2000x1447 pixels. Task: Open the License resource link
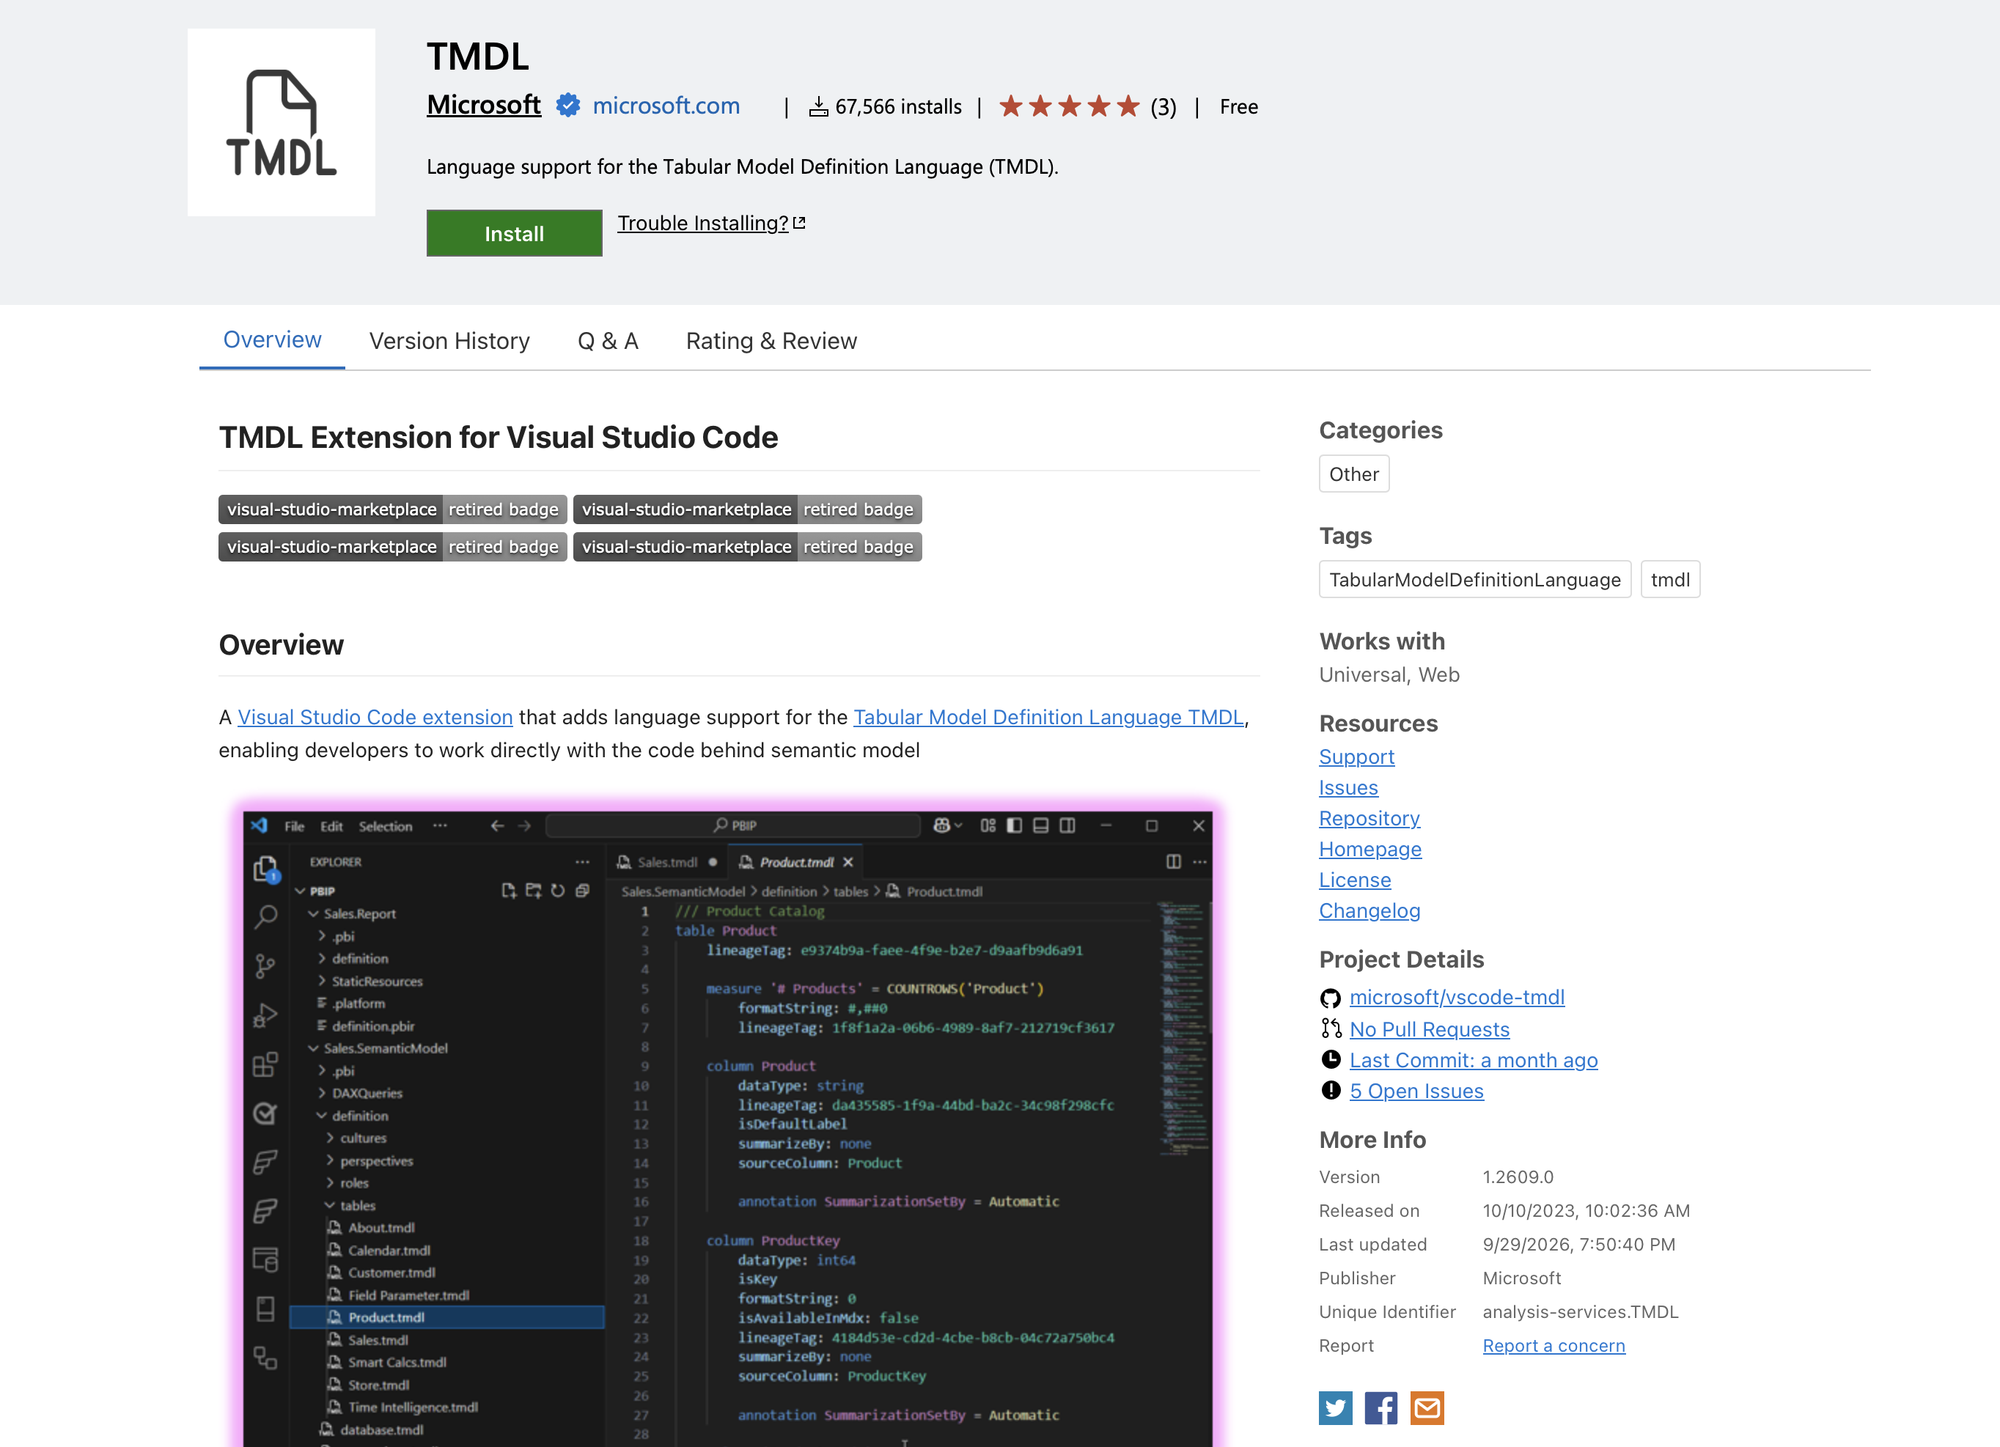[x=1355, y=880]
